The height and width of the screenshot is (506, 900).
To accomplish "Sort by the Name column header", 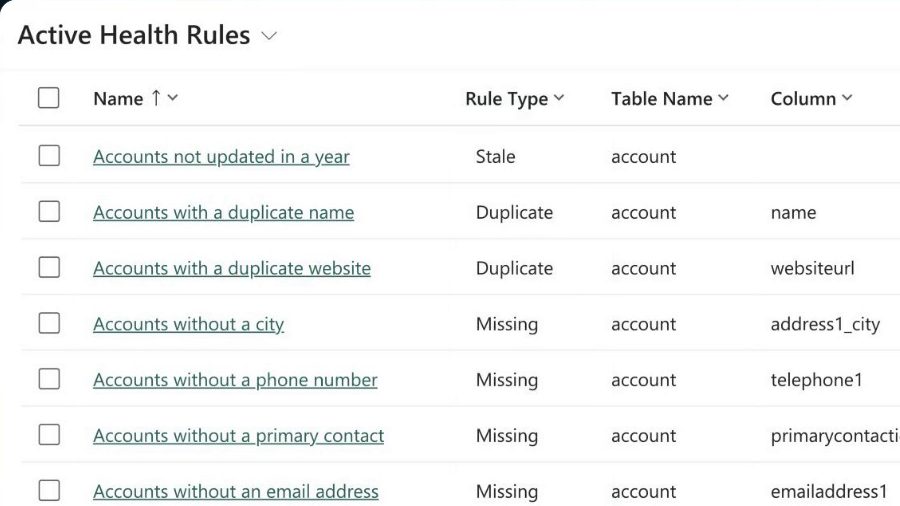I will coord(118,99).
